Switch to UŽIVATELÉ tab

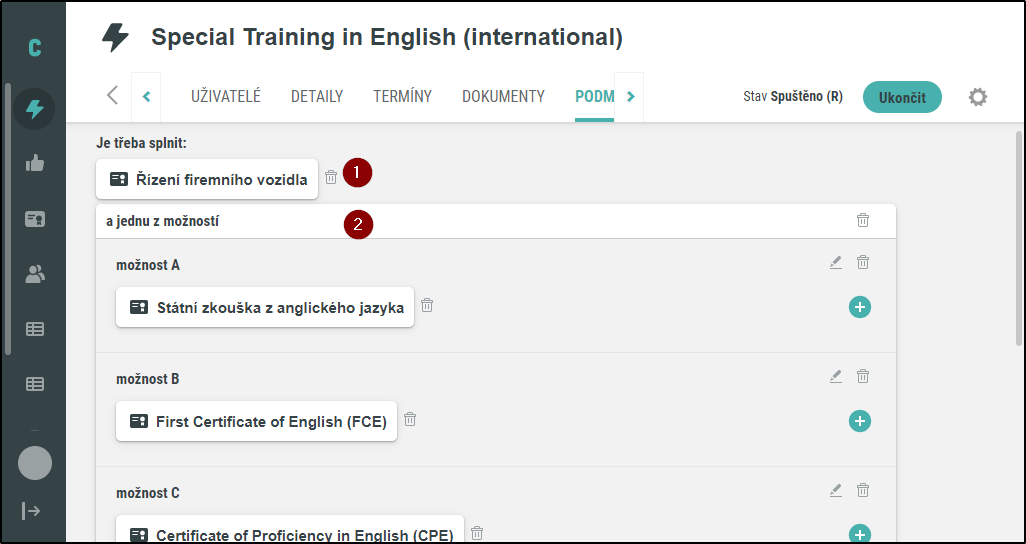(226, 97)
